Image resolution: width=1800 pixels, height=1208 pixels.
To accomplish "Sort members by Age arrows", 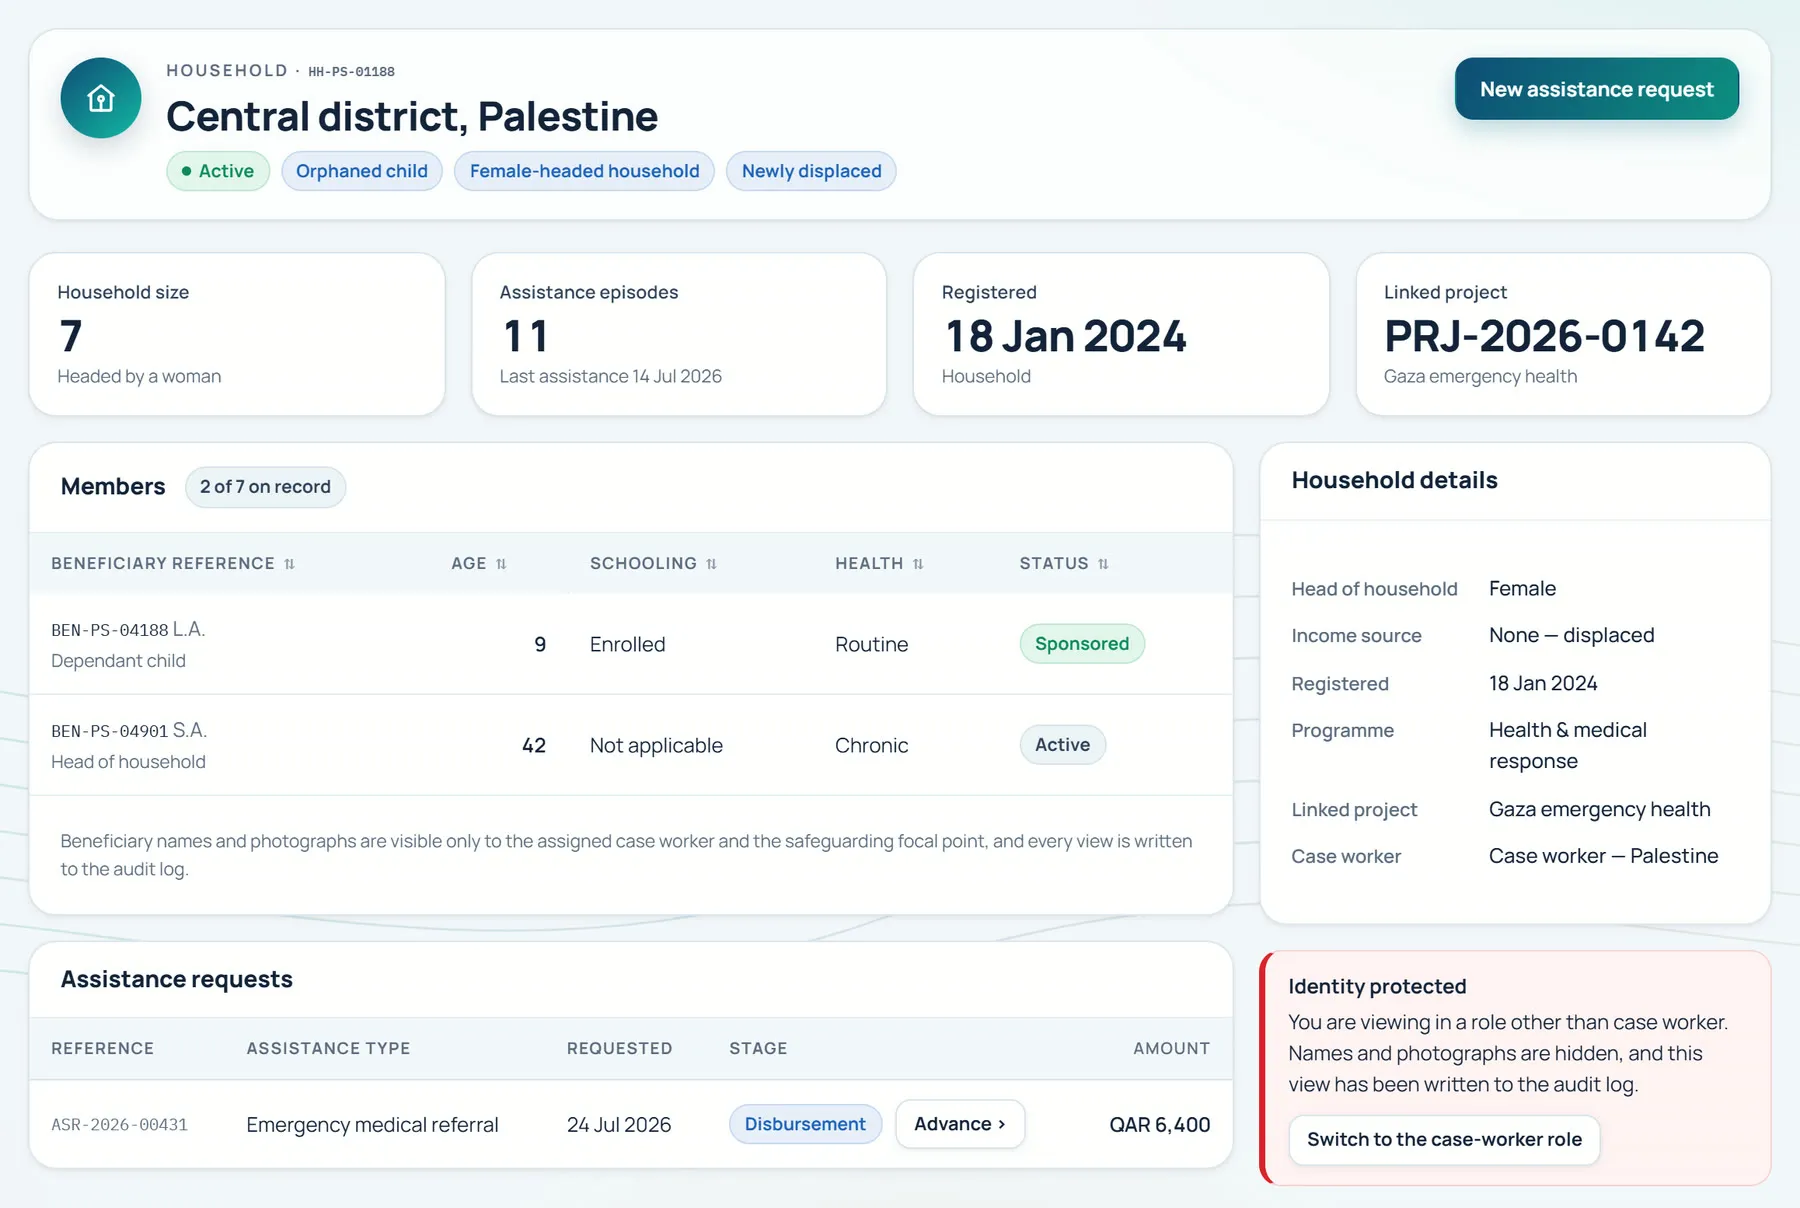I will 501,564.
